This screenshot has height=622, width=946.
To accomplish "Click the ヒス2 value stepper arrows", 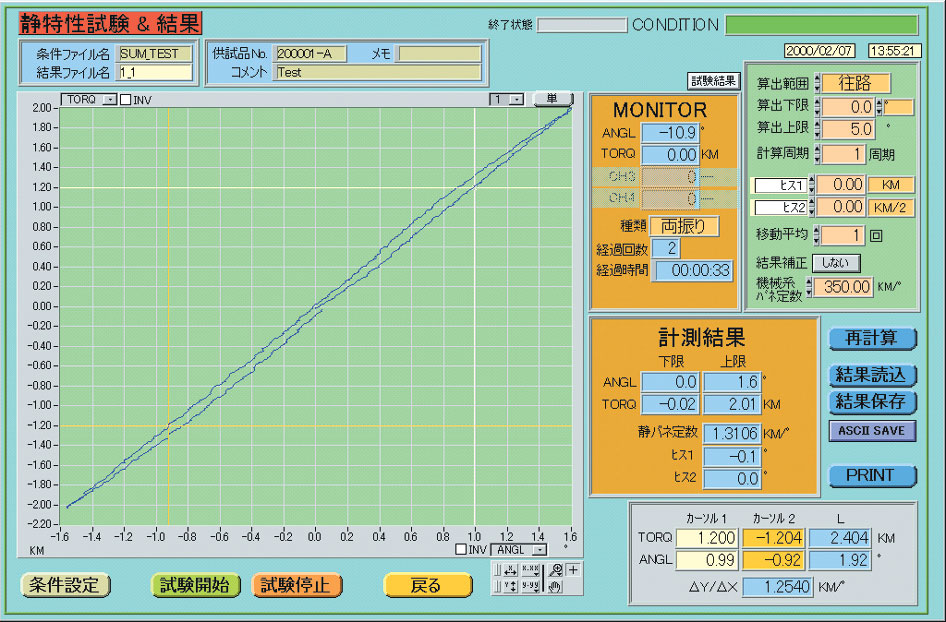I will 811,208.
